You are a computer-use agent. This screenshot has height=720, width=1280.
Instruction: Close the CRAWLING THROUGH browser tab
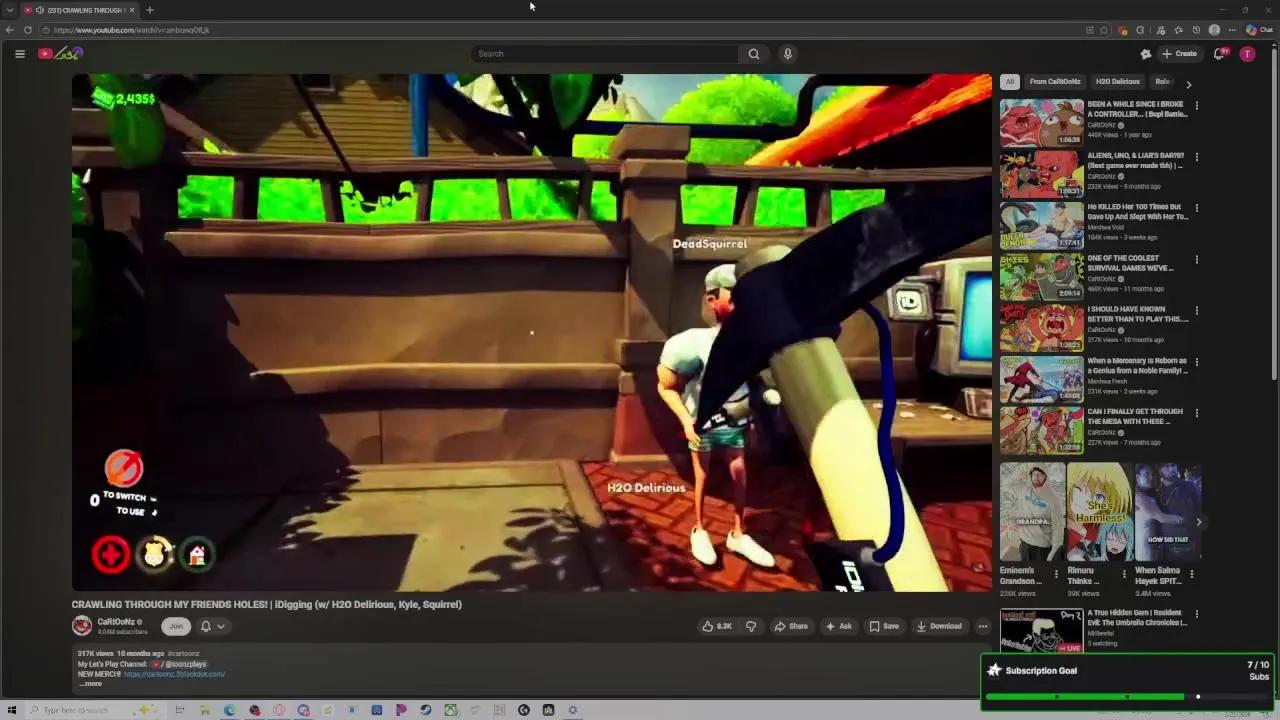(x=130, y=10)
